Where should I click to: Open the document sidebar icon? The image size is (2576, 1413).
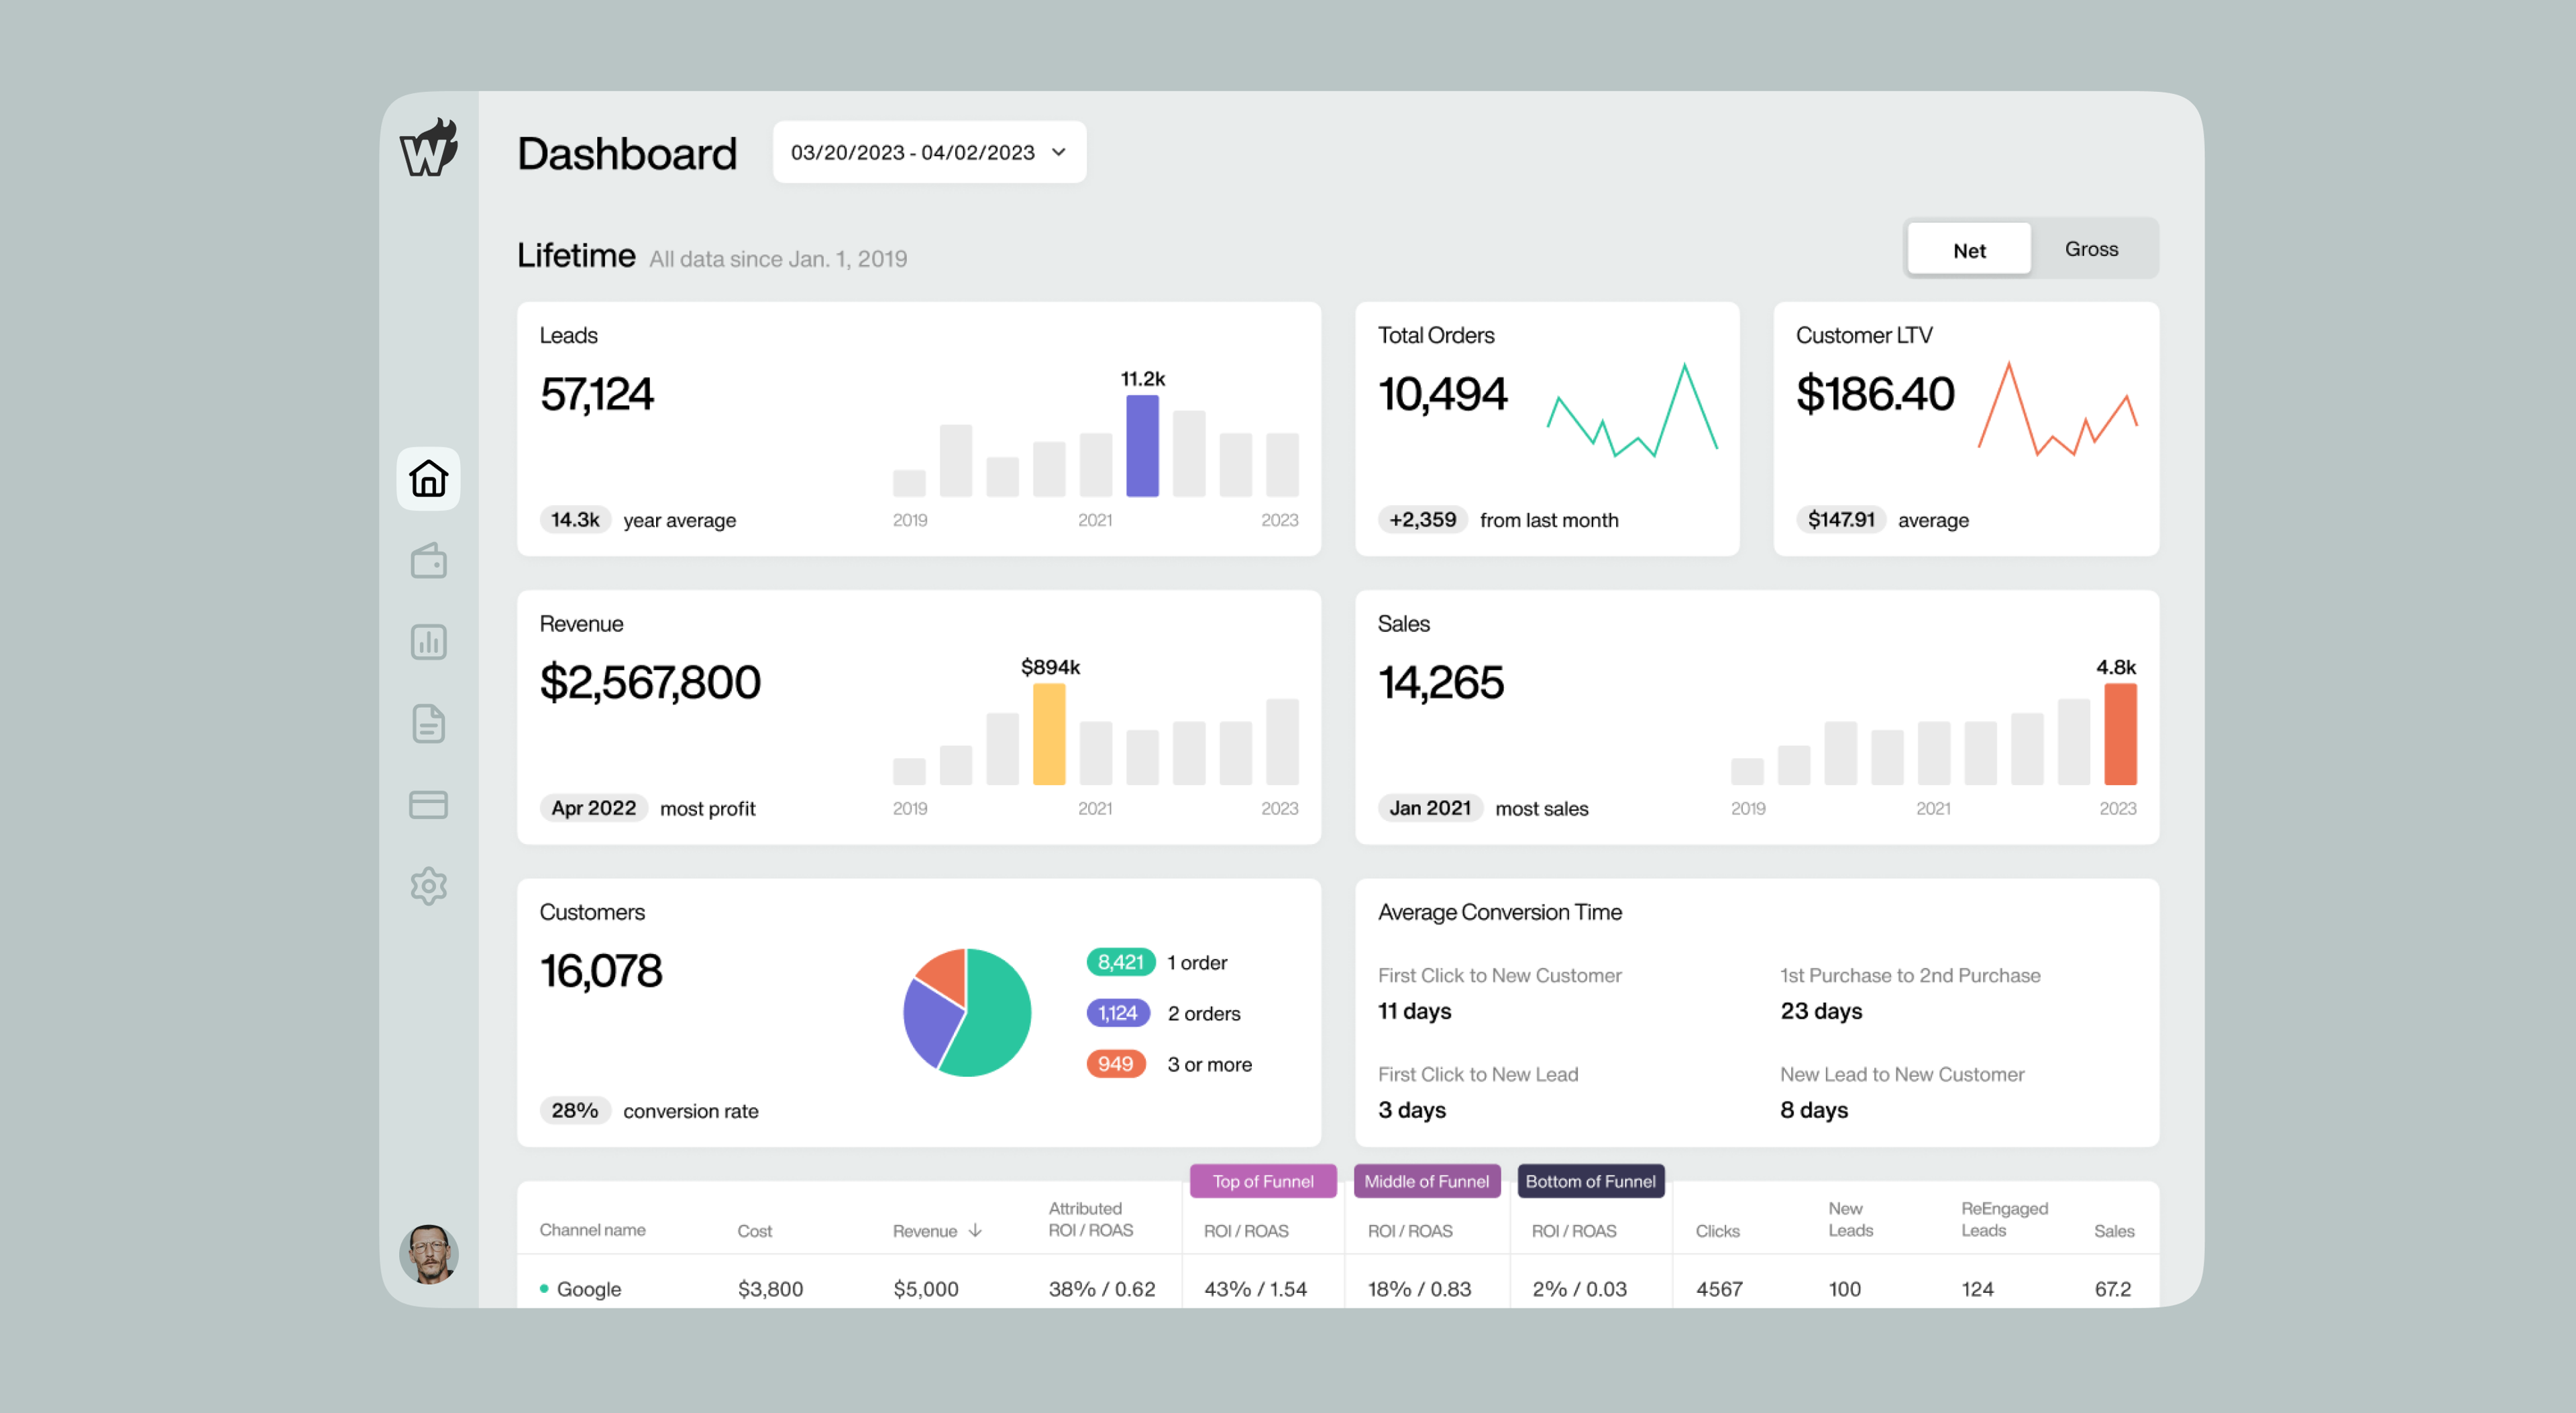coord(428,723)
